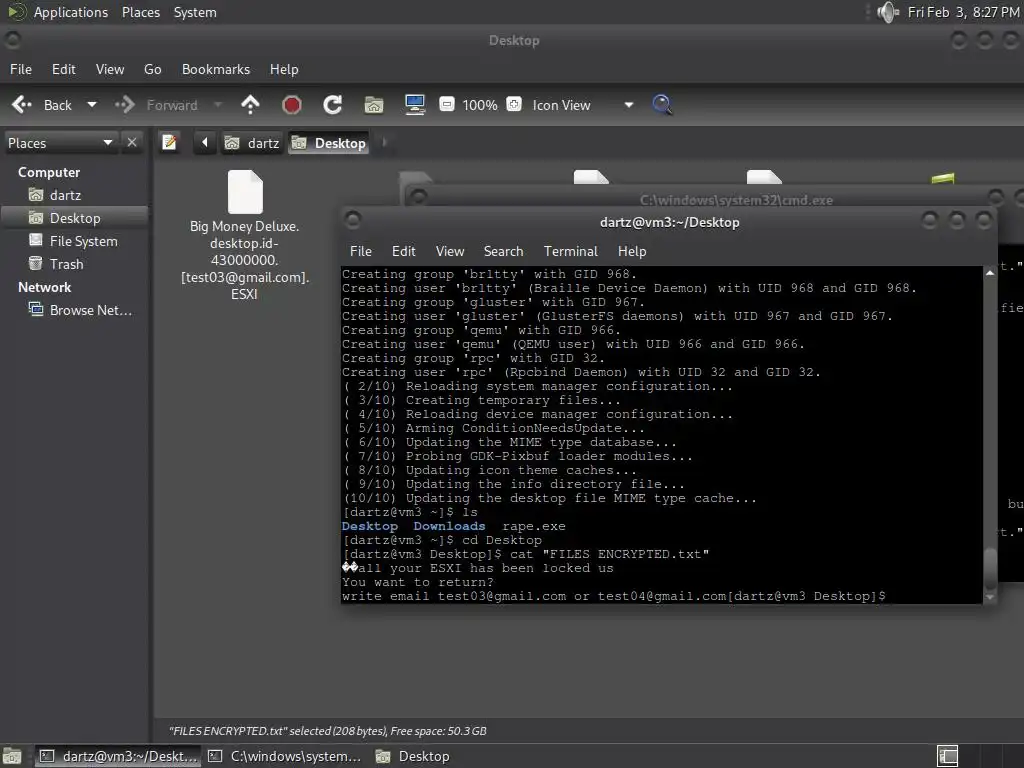The width and height of the screenshot is (1024, 768).
Task: Open the file manager Go menu
Action: point(153,69)
